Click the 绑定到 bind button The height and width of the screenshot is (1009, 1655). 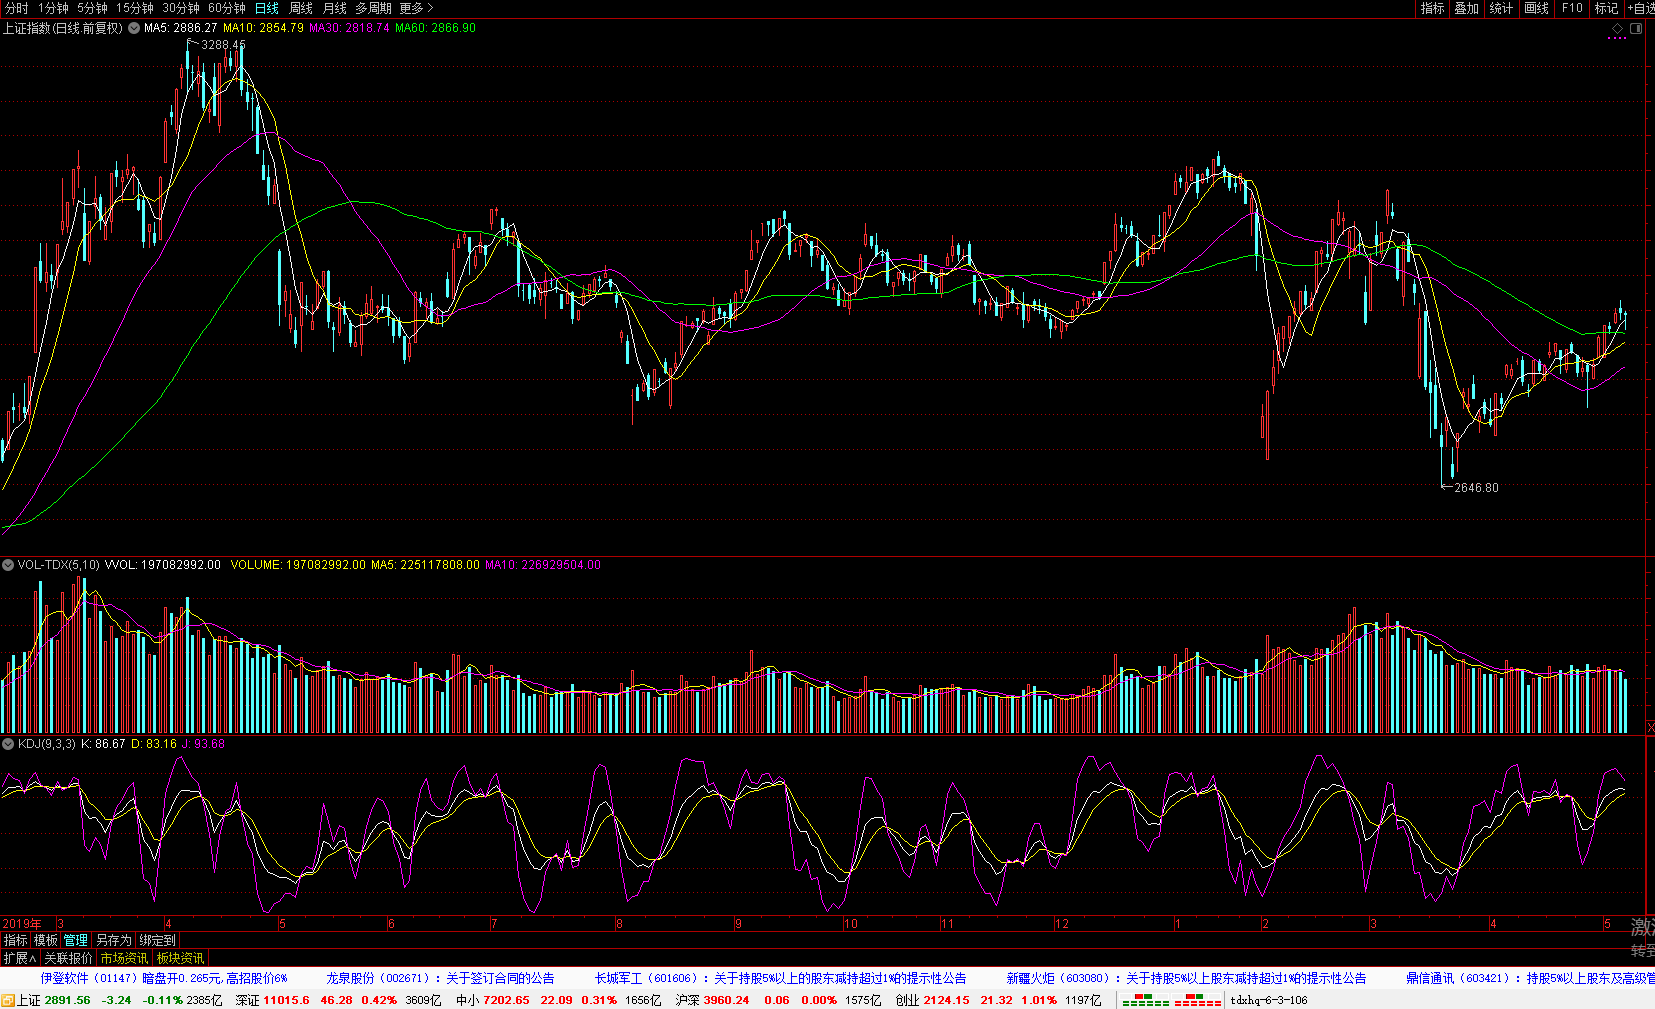[157, 940]
